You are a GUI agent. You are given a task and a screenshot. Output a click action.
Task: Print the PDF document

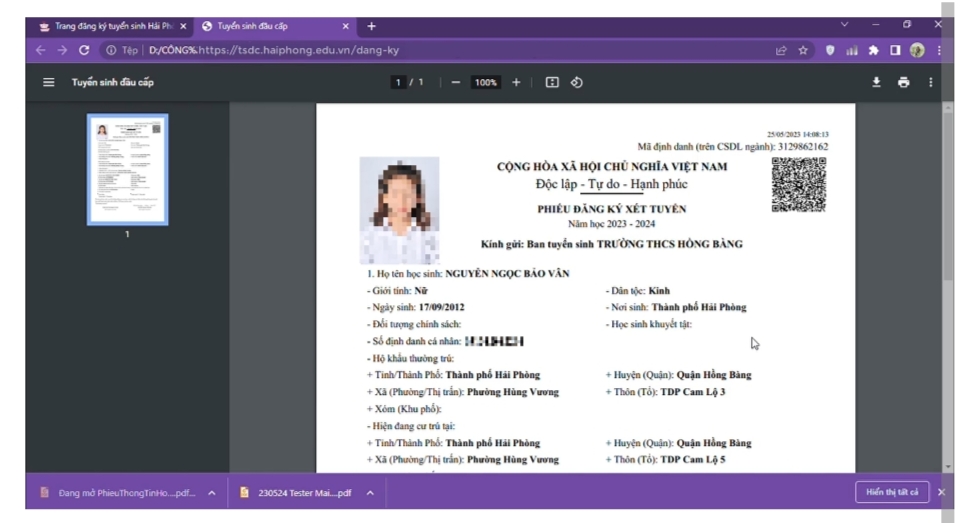coord(903,82)
